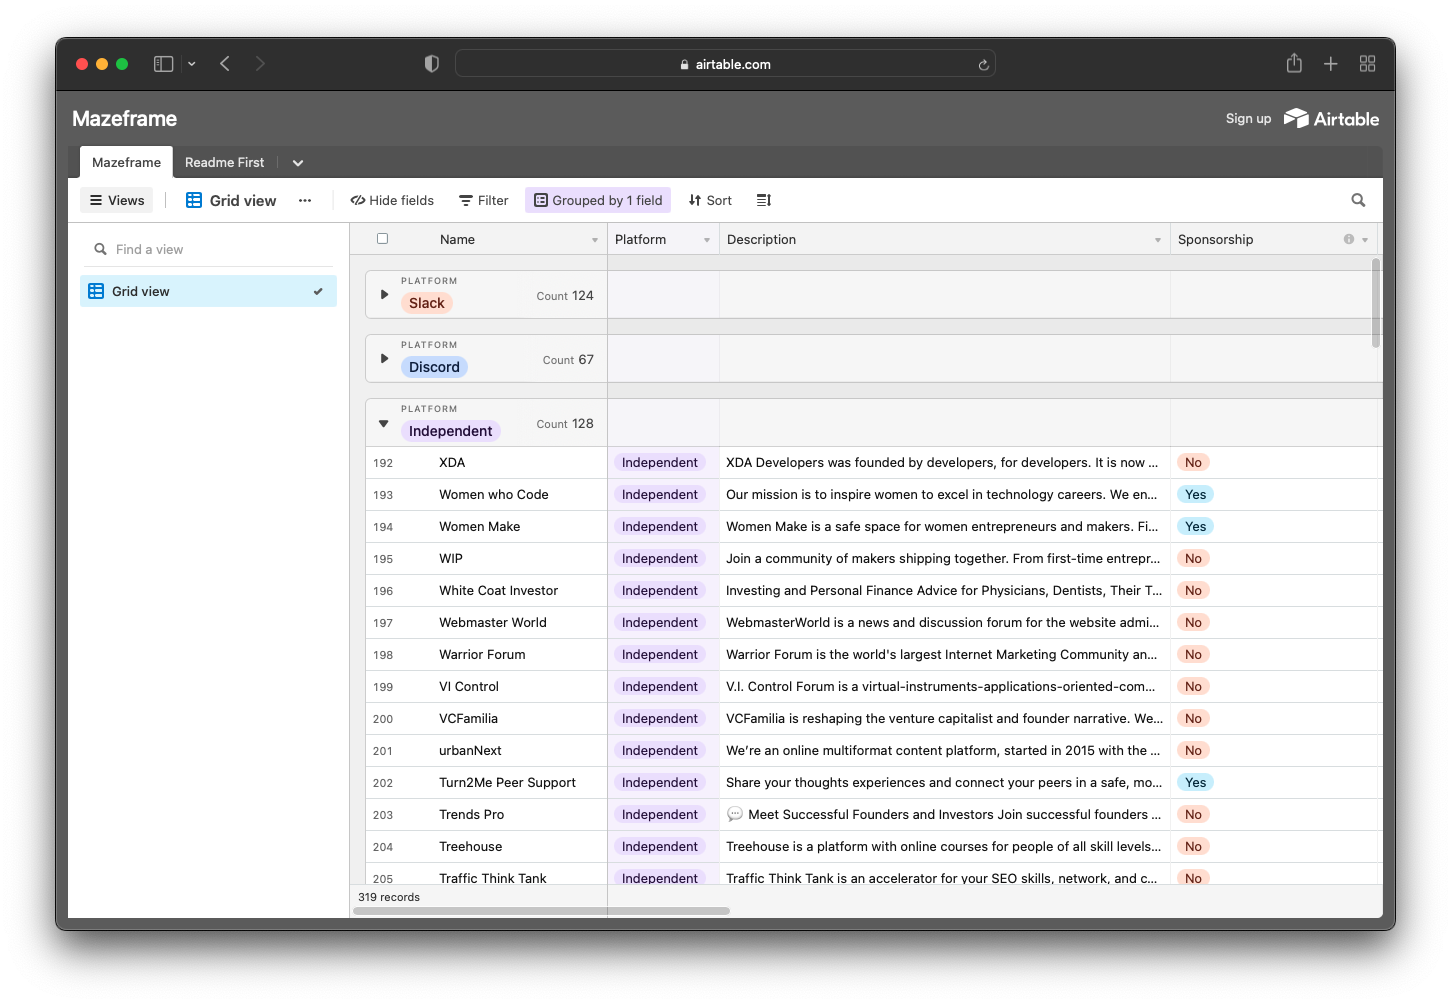
Task: Reload the page with refresh icon
Action: point(983,65)
